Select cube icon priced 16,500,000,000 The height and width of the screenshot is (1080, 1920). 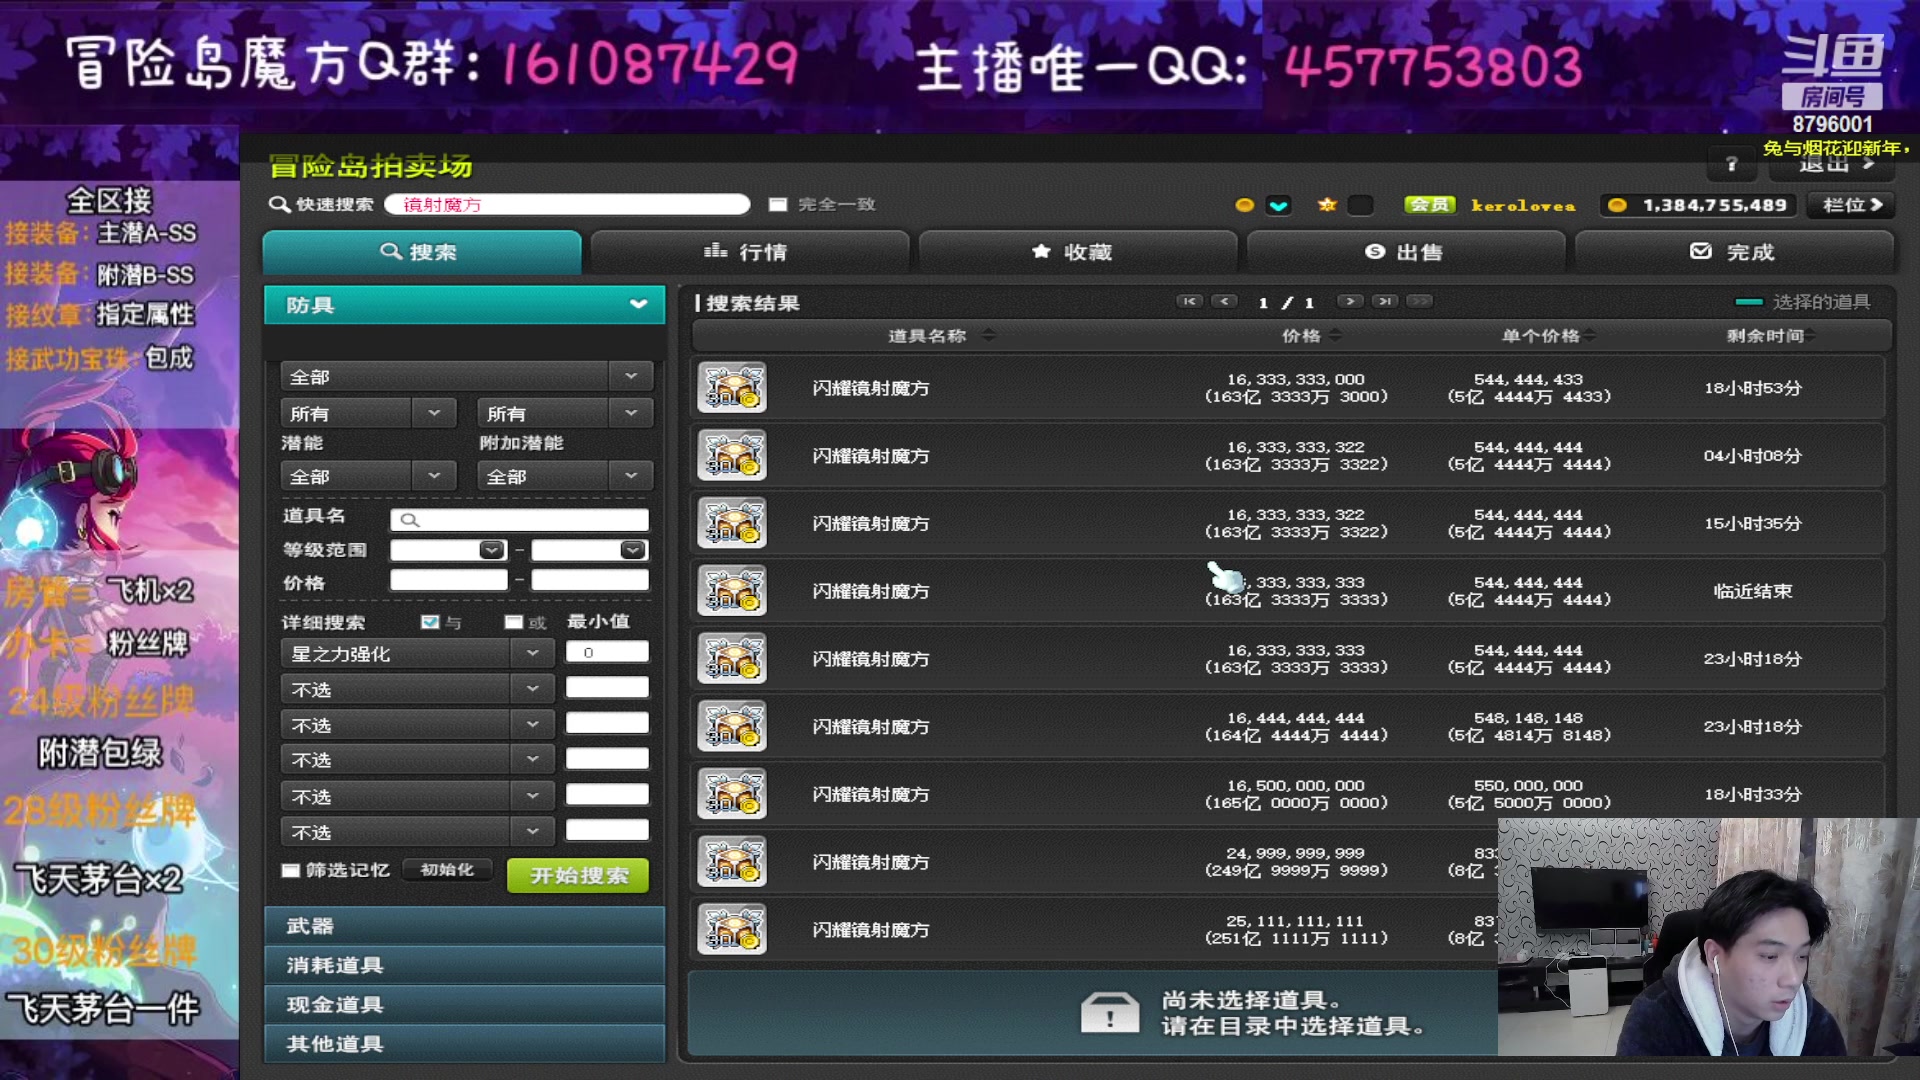click(x=732, y=794)
